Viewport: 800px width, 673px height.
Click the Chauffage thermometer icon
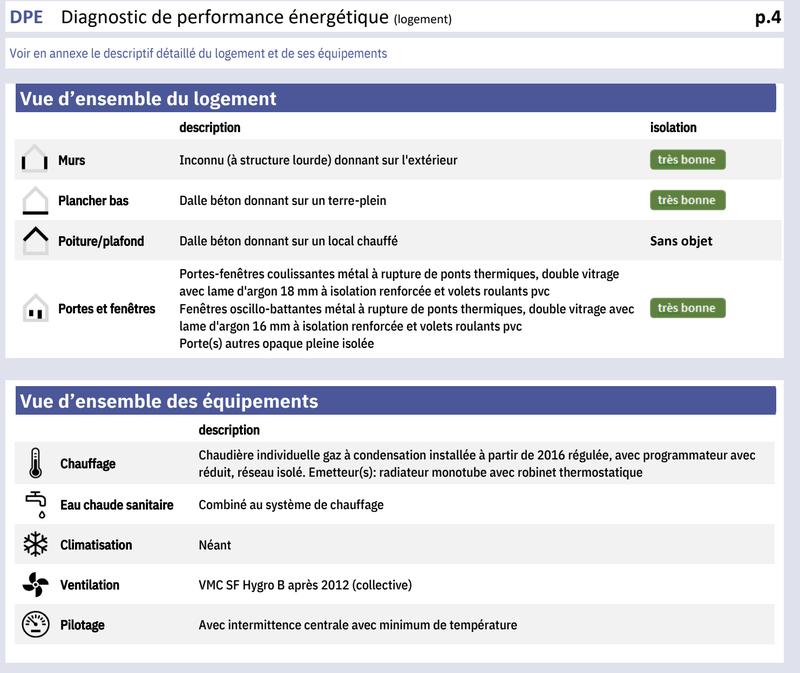35,464
